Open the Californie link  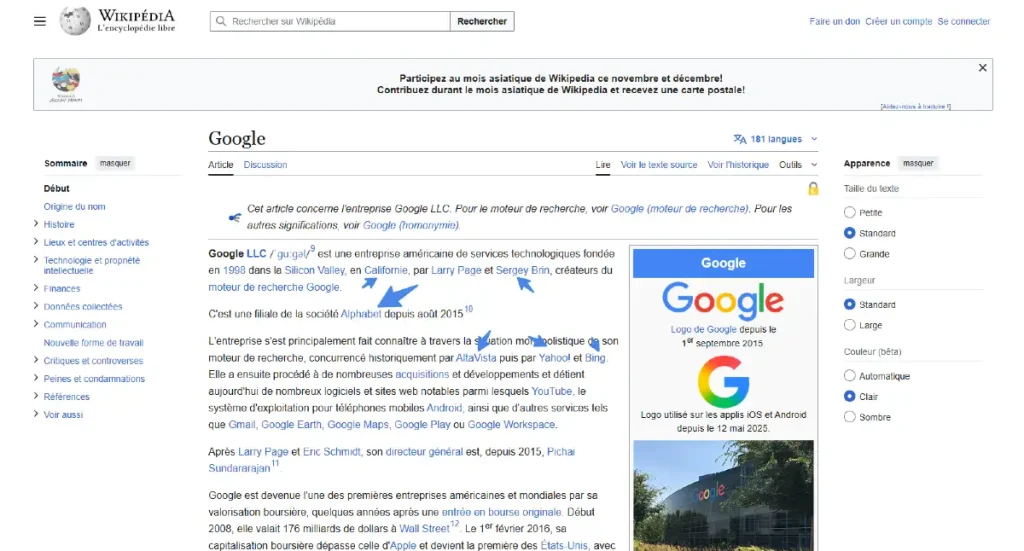click(385, 270)
